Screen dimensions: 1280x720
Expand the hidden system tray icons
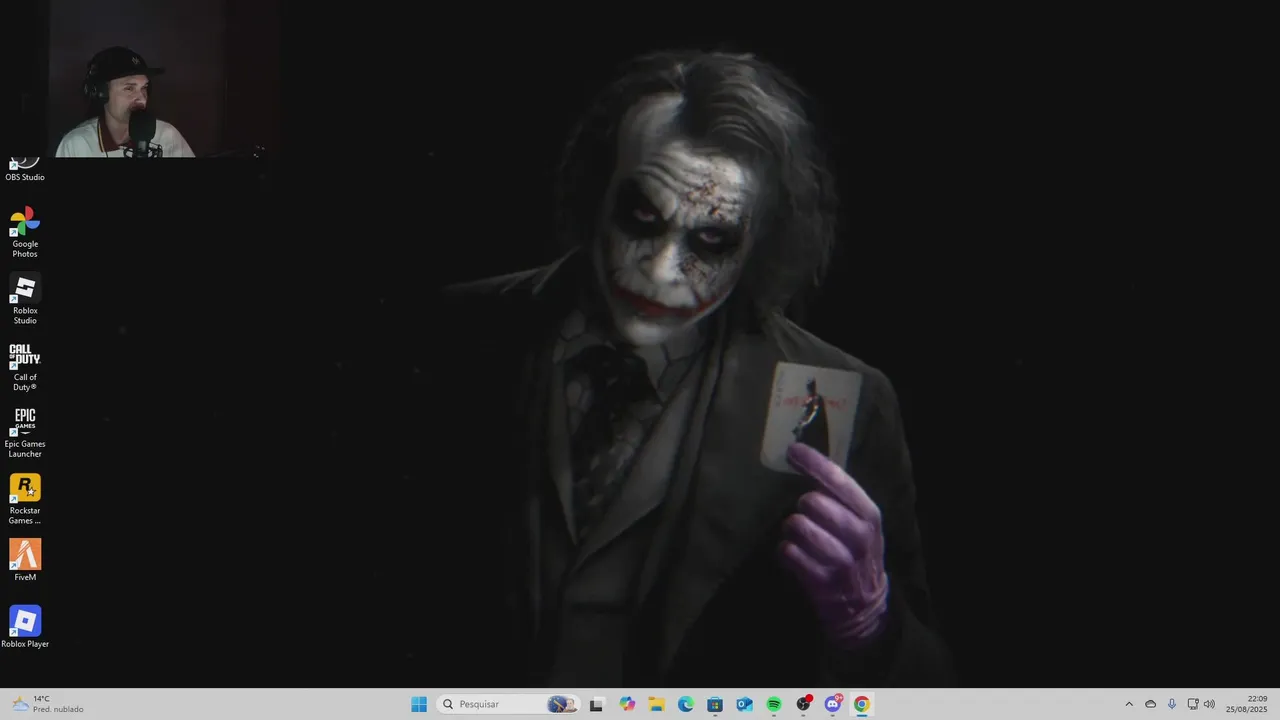tap(1129, 704)
